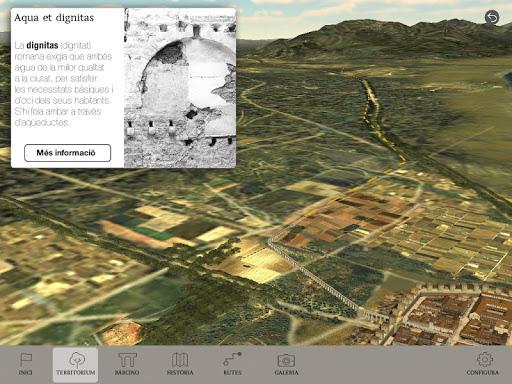Select the Territorium tab label
Screen dimensions: 512x384
[x=76, y=372]
